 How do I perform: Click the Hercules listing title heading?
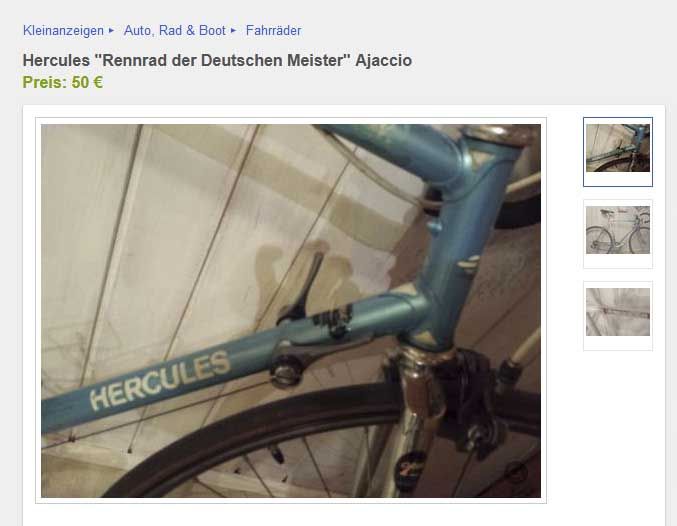(x=217, y=60)
